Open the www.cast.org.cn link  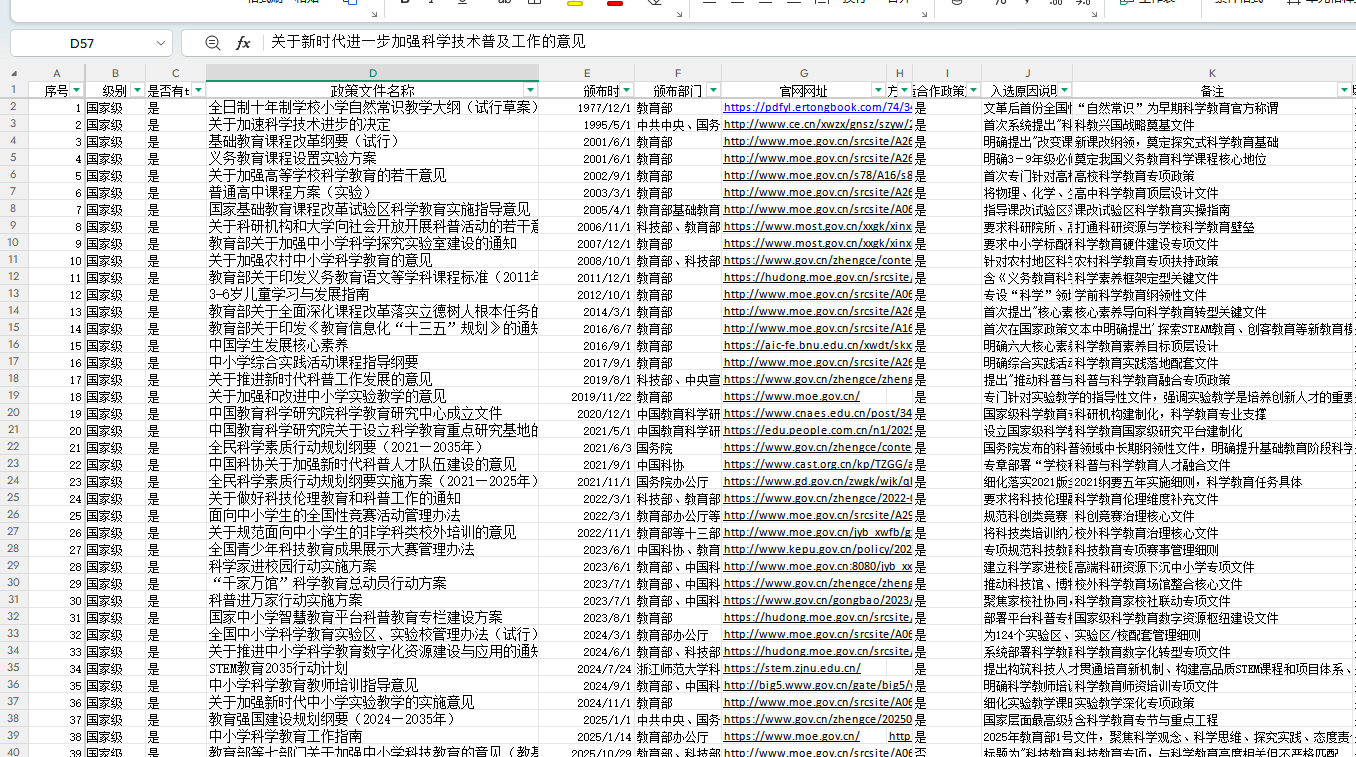[817, 464]
